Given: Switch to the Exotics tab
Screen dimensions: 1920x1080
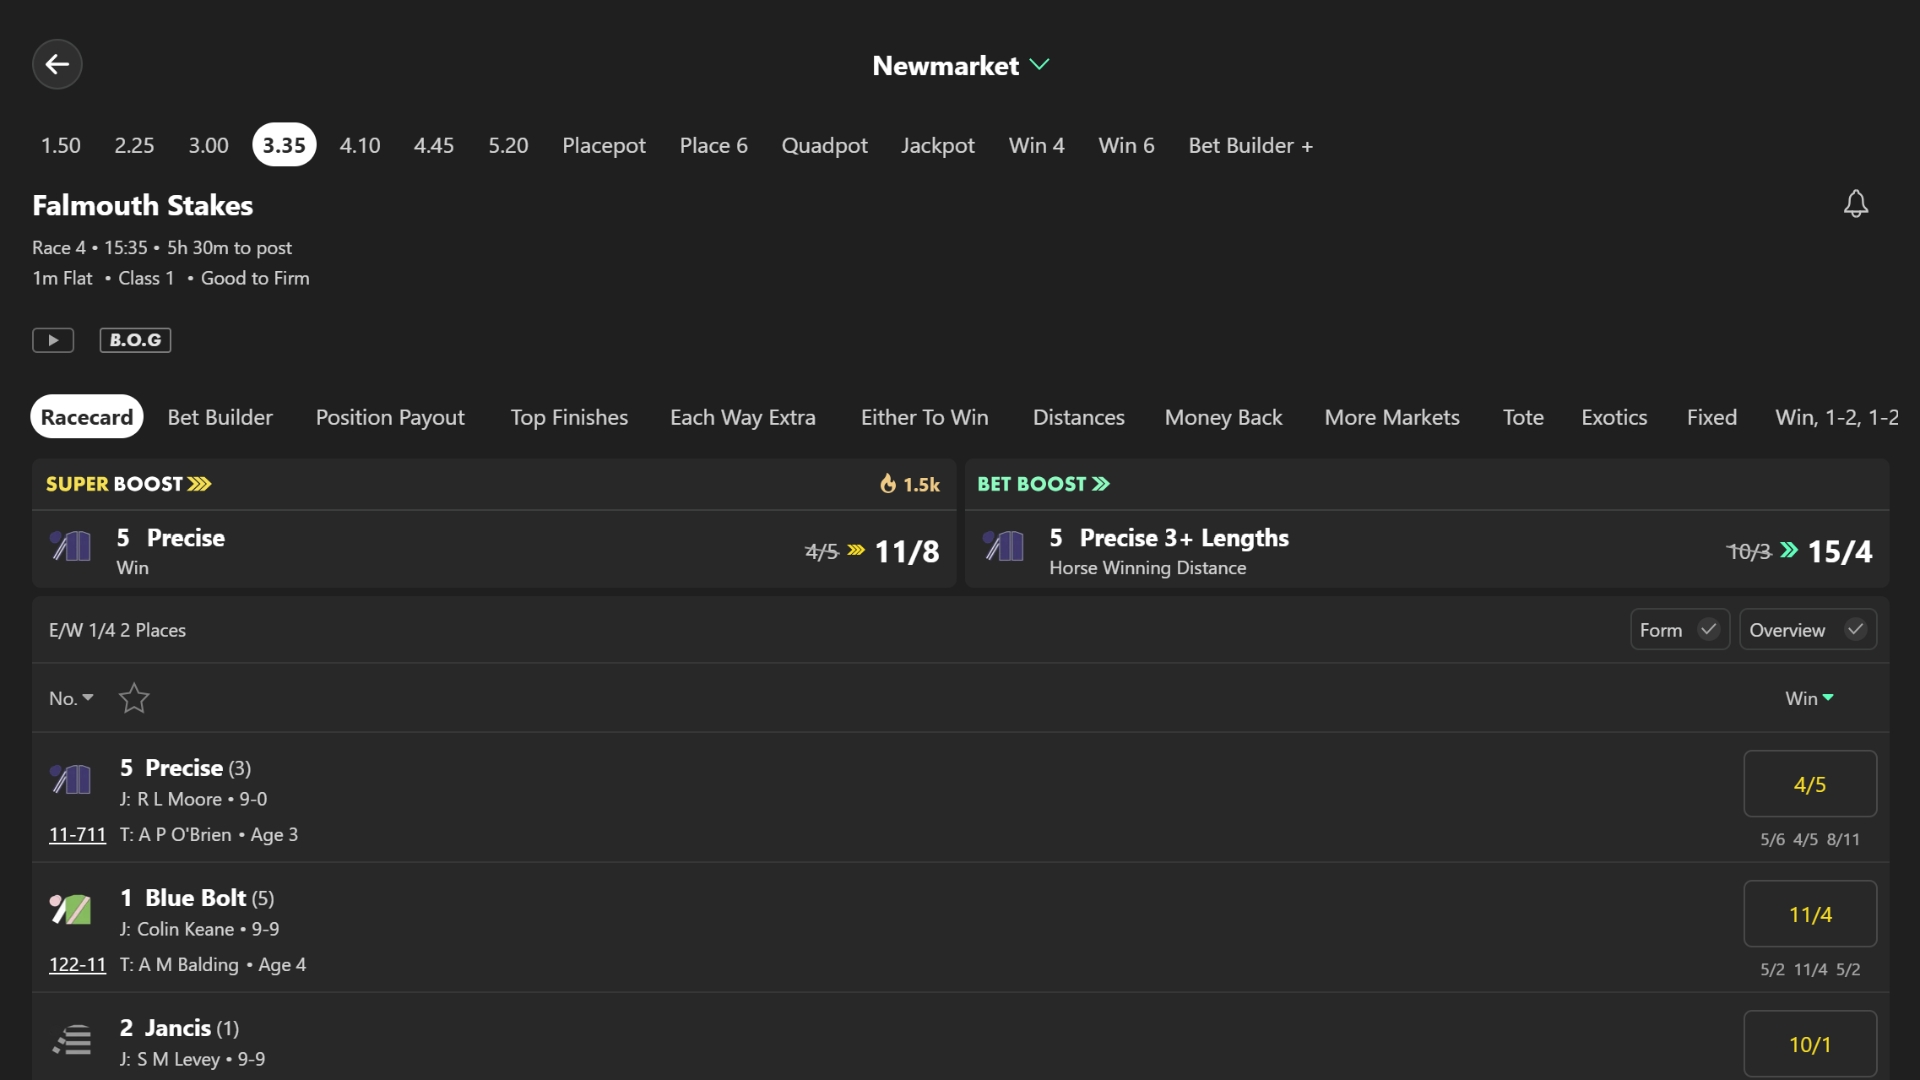Looking at the screenshot, I should point(1614,417).
